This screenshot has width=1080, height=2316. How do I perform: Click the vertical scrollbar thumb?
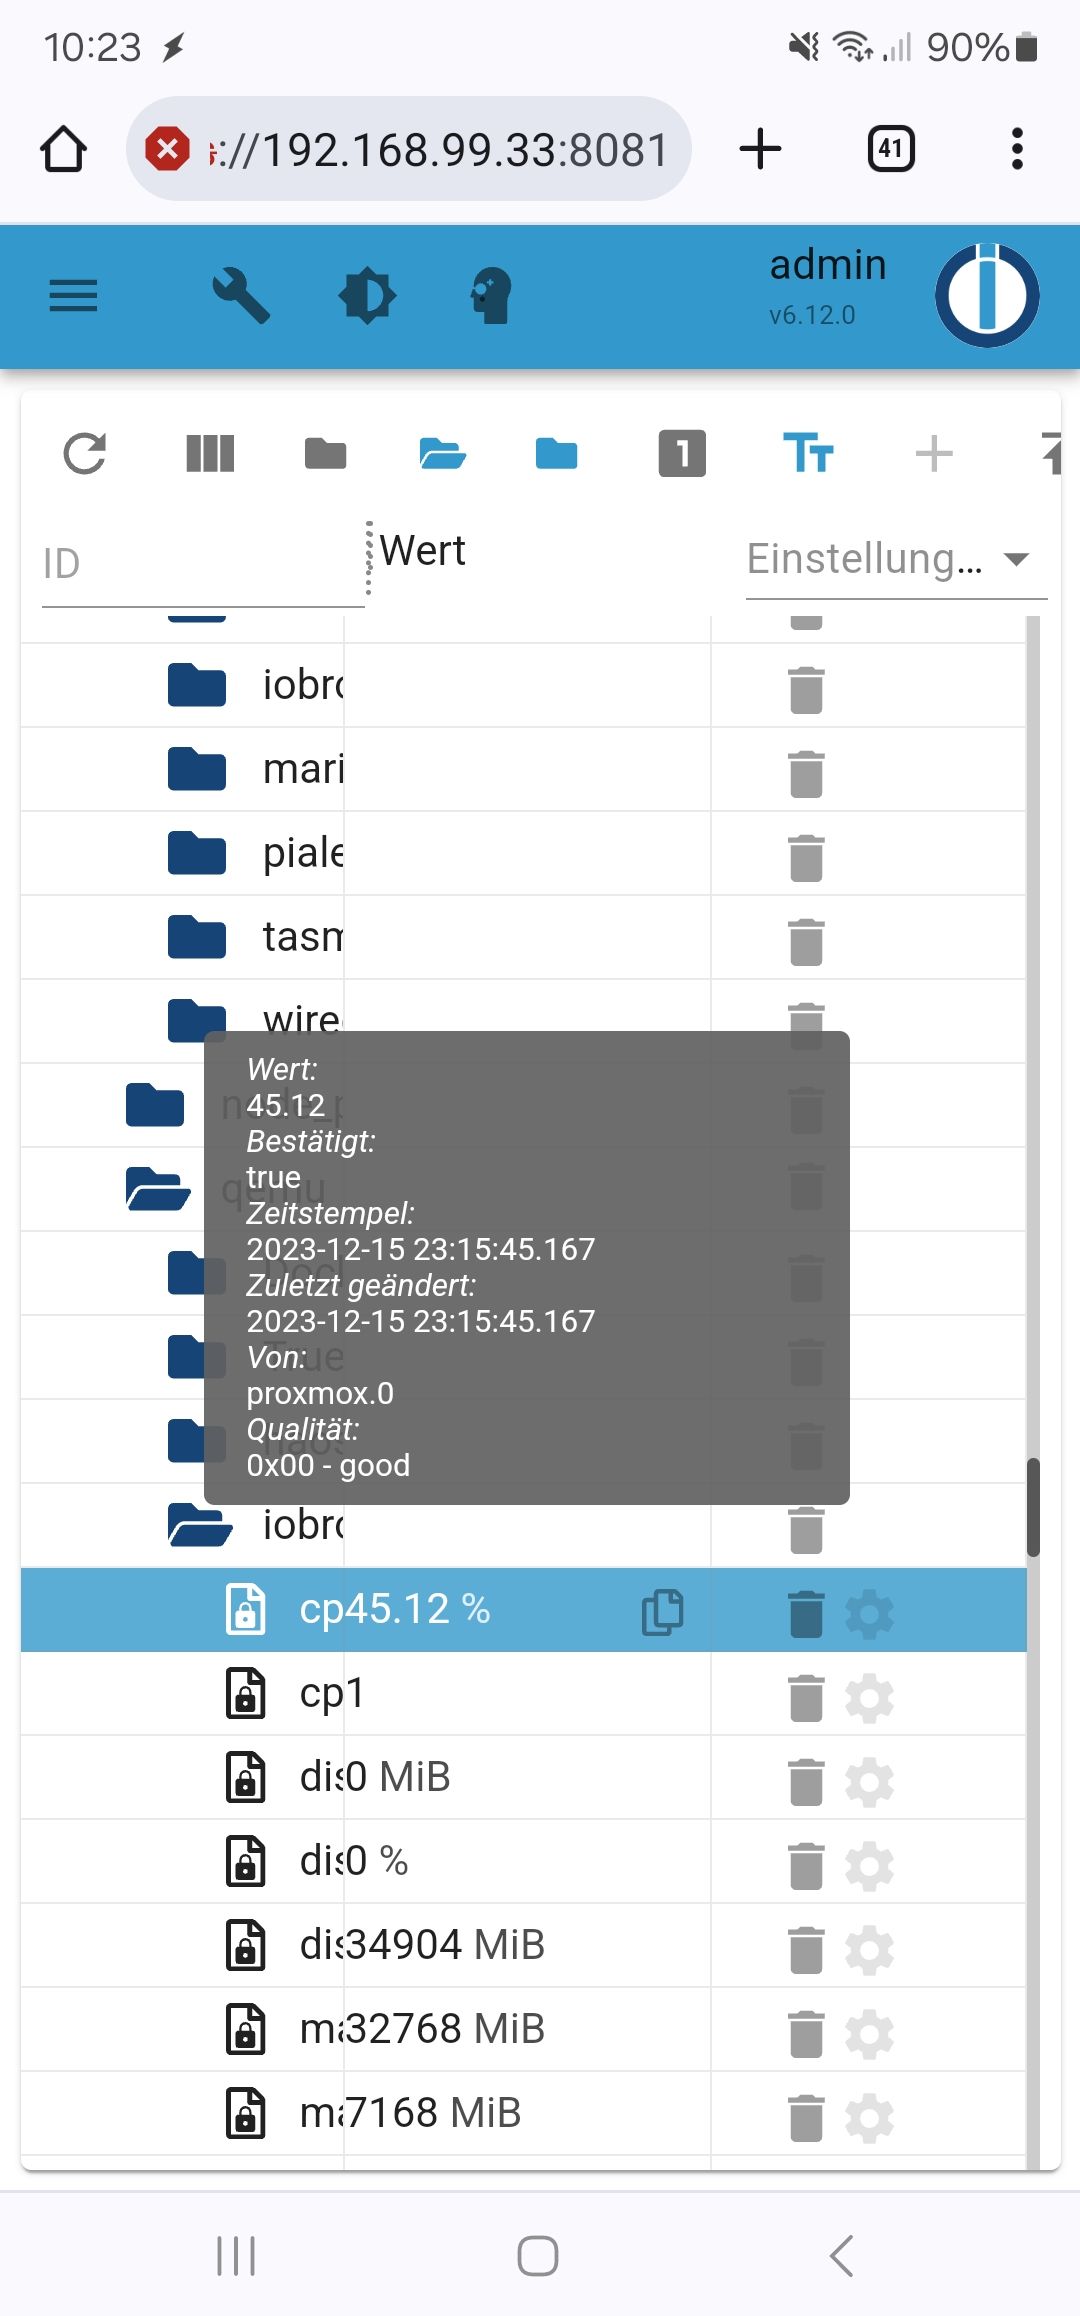pyautogui.click(x=1033, y=1507)
